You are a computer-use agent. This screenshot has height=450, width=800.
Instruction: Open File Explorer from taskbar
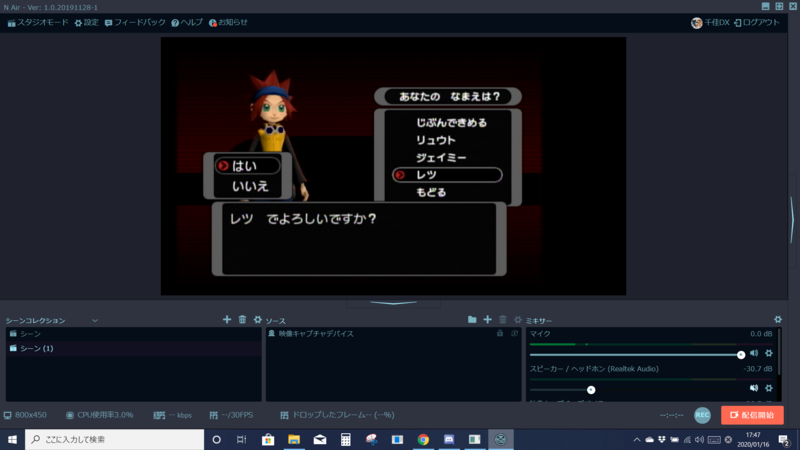coord(294,439)
